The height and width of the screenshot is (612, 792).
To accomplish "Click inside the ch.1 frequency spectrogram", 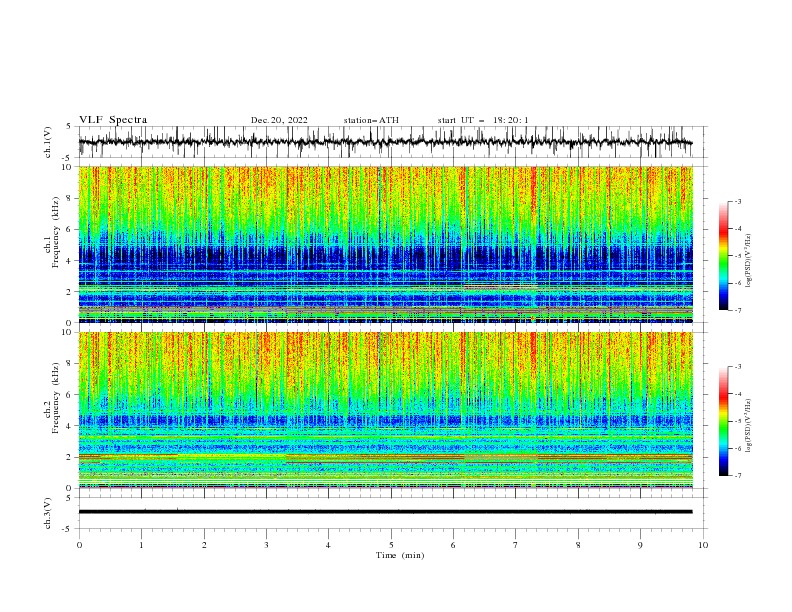I will click(x=385, y=244).
